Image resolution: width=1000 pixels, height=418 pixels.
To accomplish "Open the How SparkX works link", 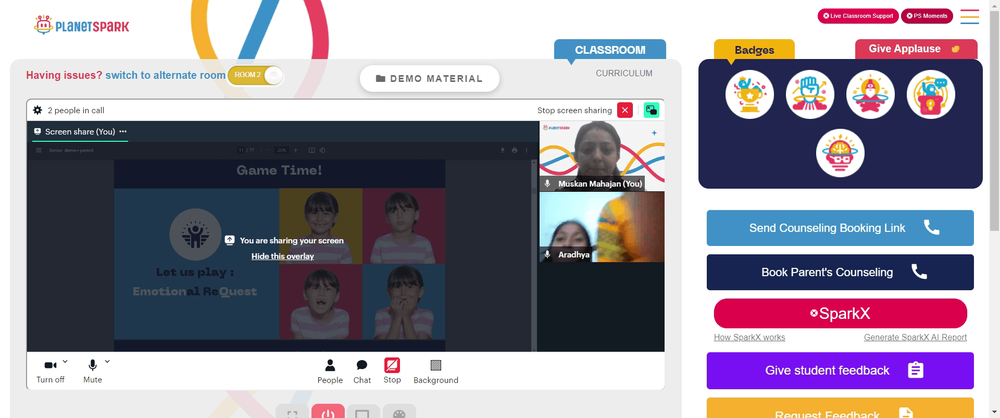I will click(749, 338).
